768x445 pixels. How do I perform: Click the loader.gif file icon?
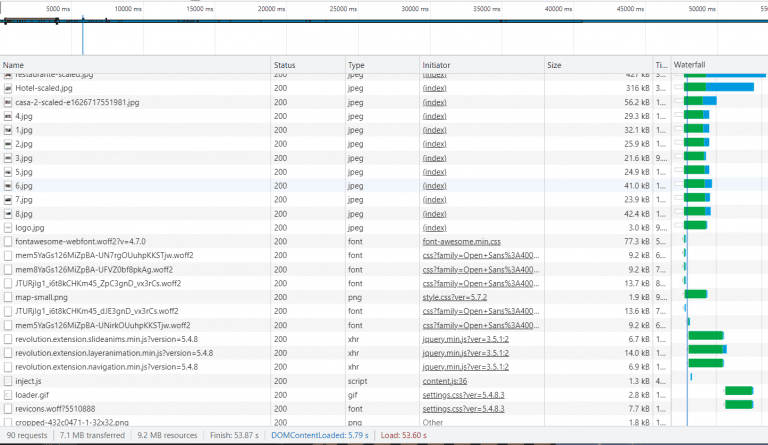click(x=8, y=395)
